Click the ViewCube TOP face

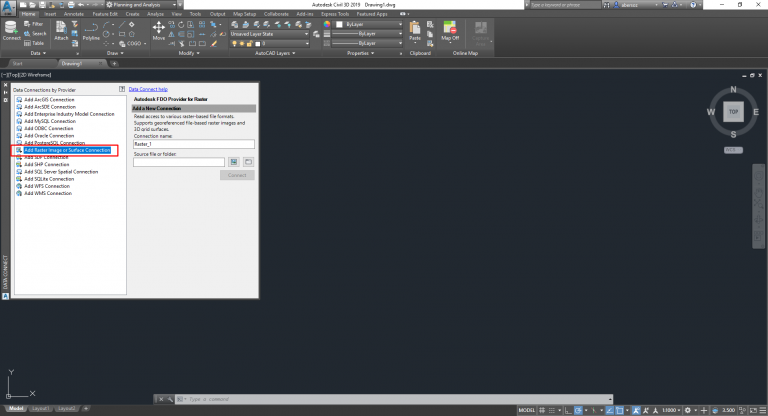(x=733, y=112)
